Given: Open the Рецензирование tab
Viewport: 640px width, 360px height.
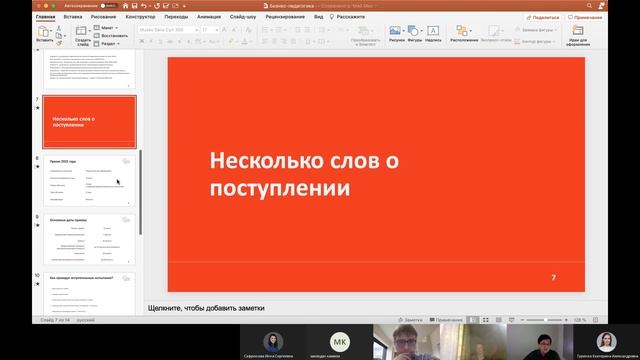Looking at the screenshot, I should 285,17.
